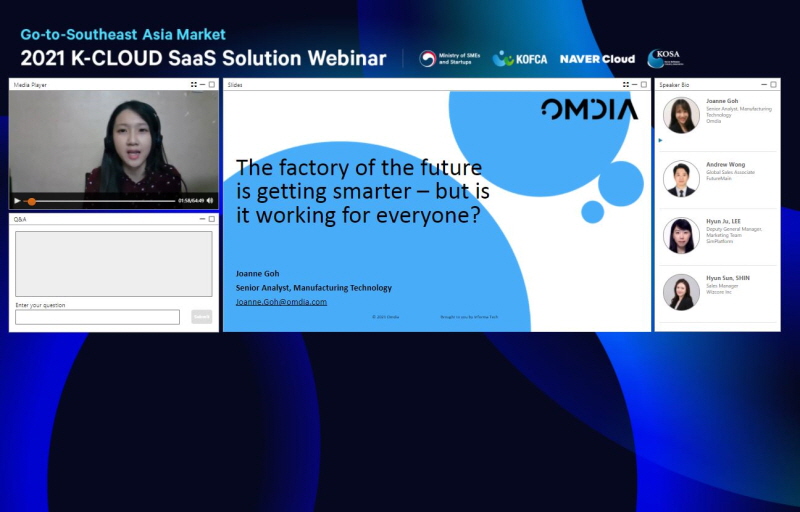
Task: Maximize the Q&A panel
Action: (x=211, y=218)
